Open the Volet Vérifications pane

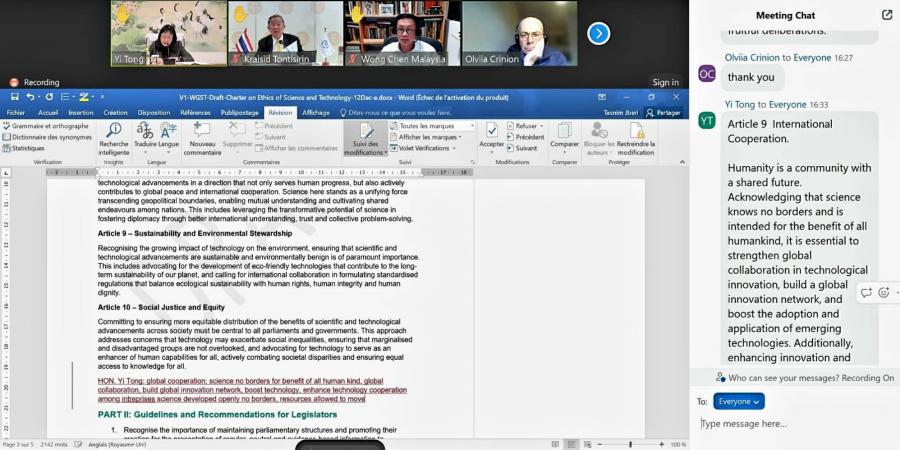click(x=426, y=148)
